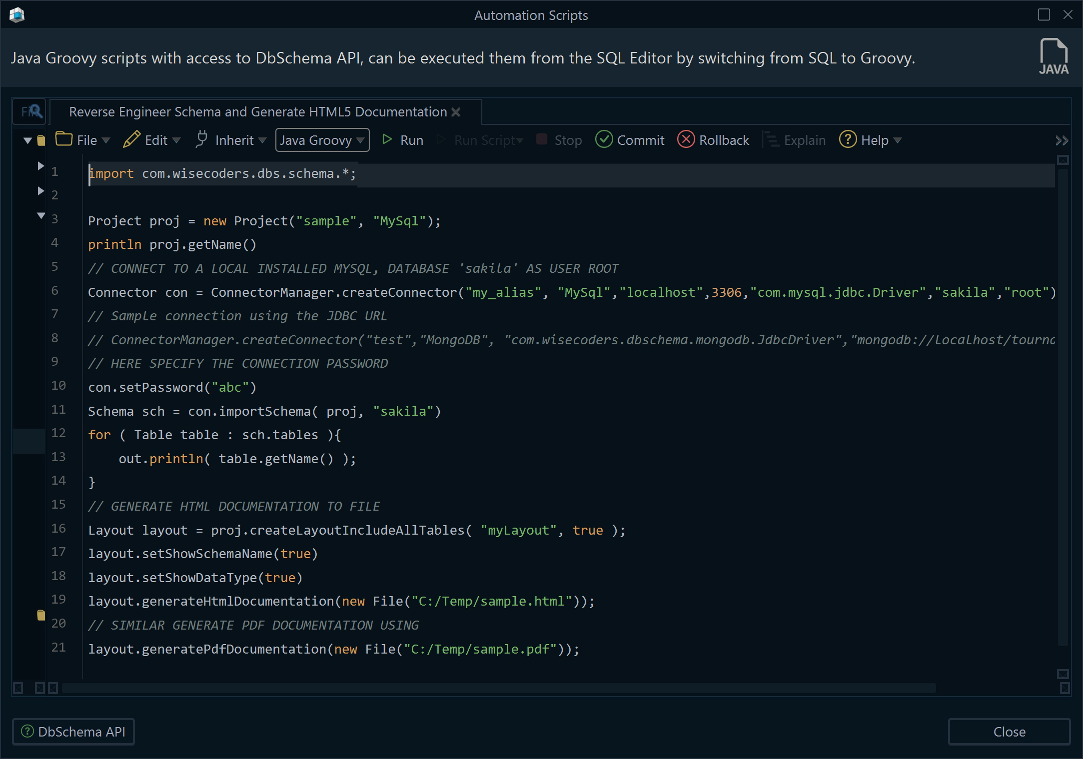Open the File menu
This screenshot has height=759, width=1083.
tap(84, 140)
